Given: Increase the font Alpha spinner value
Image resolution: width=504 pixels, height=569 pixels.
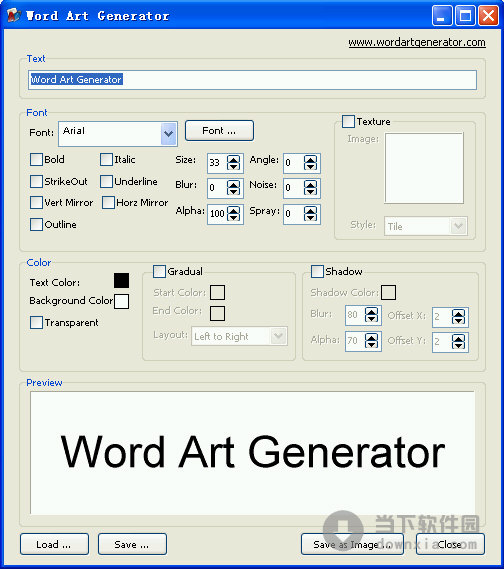Looking at the screenshot, I should 233,209.
